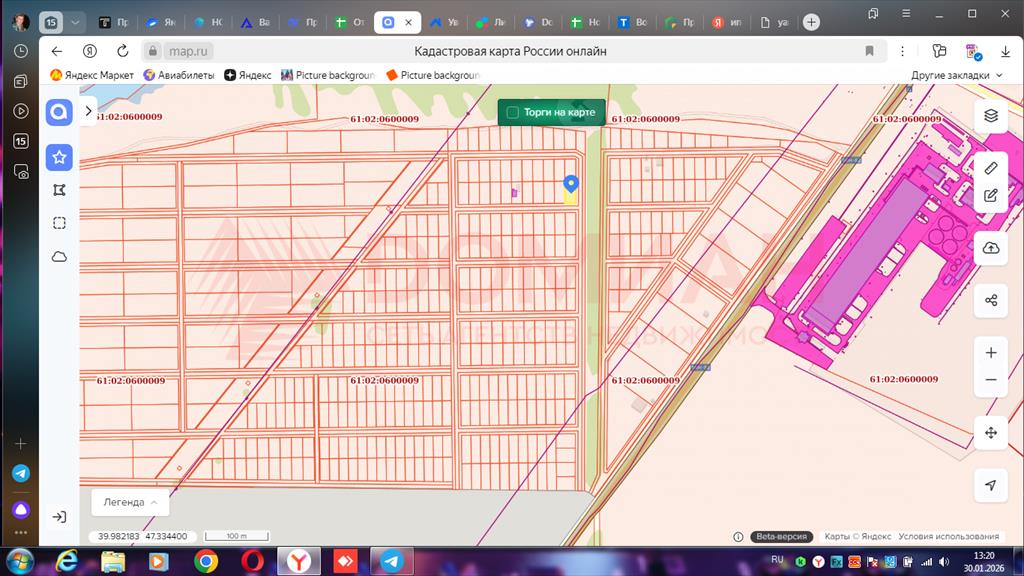Expand the left sidebar with chevron arrow
Image resolution: width=1024 pixels, height=576 pixels.
(89, 111)
